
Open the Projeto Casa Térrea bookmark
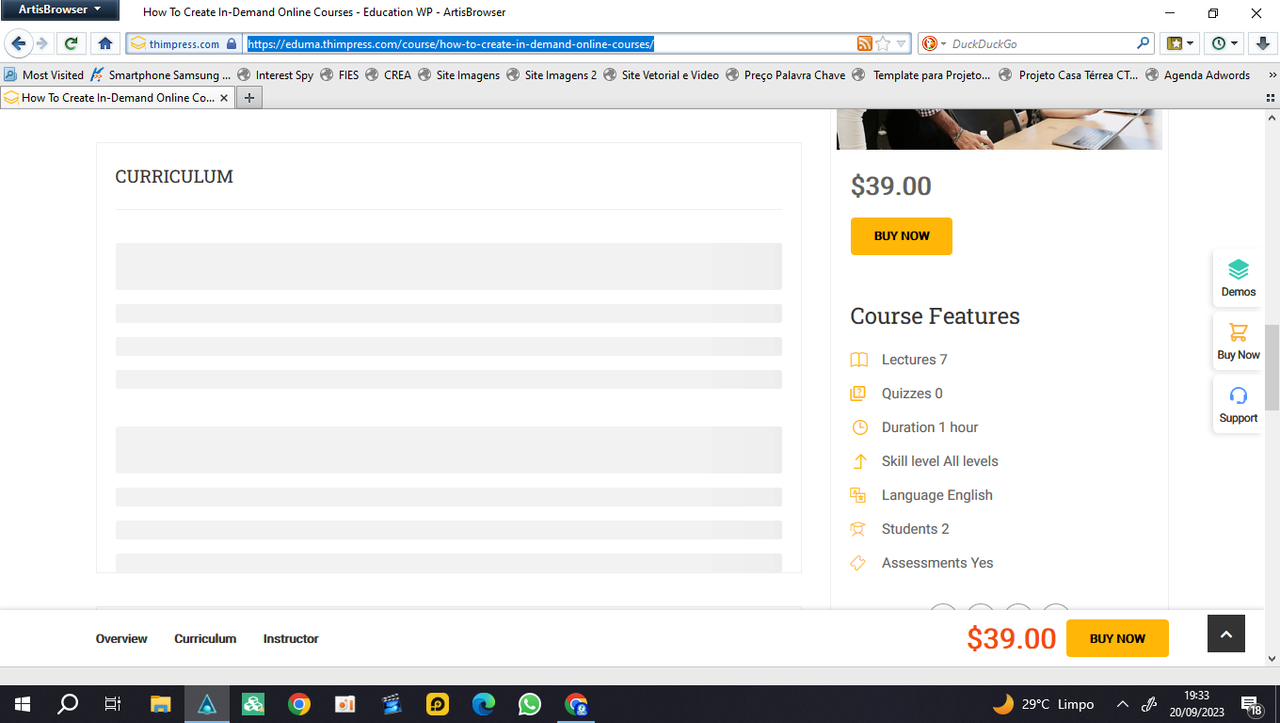click(1069, 75)
